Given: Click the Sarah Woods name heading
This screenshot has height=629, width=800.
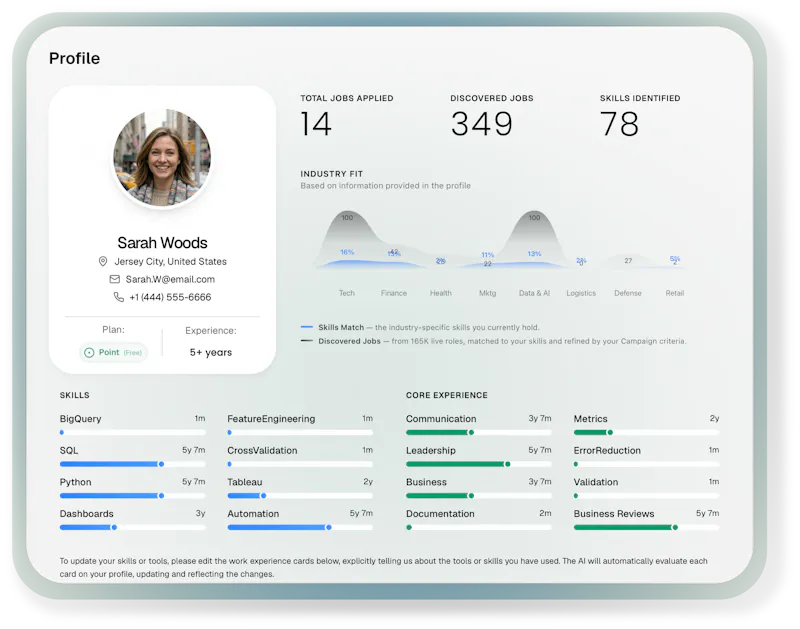Looking at the screenshot, I should click(x=162, y=243).
